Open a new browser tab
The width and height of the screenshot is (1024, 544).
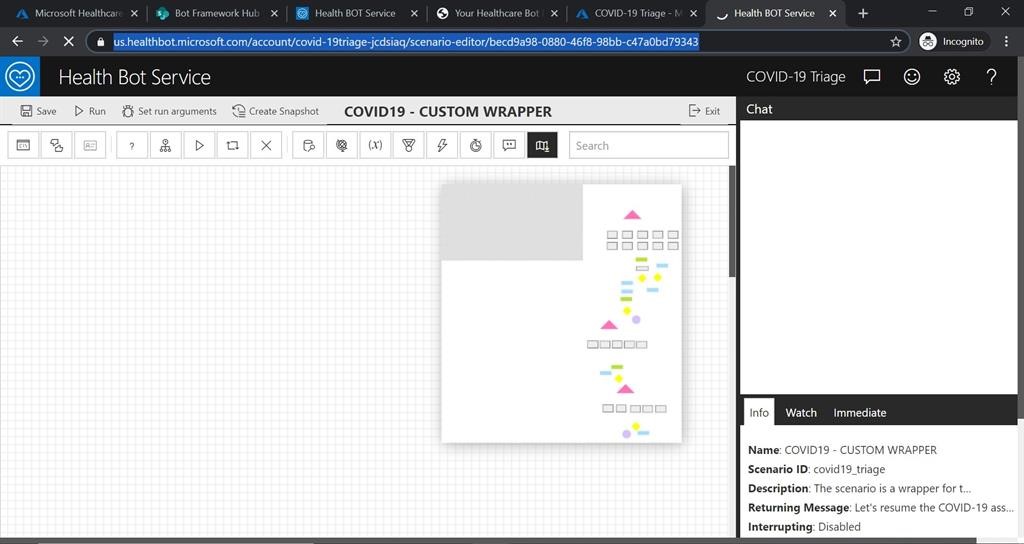pyautogui.click(x=863, y=13)
